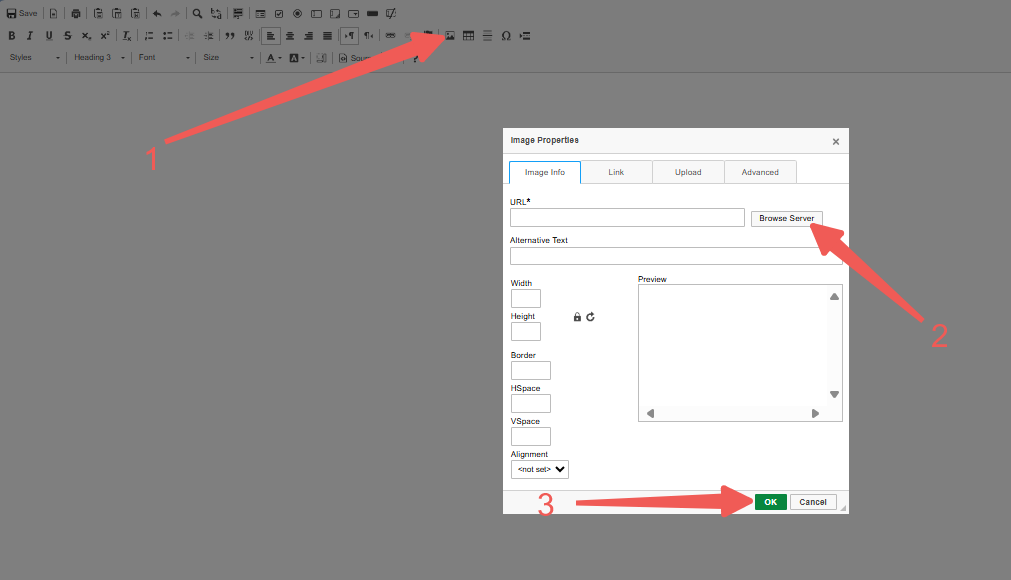Insert Special Character omega icon
Viewport: 1011px width, 580px height.
pyautogui.click(x=506, y=36)
